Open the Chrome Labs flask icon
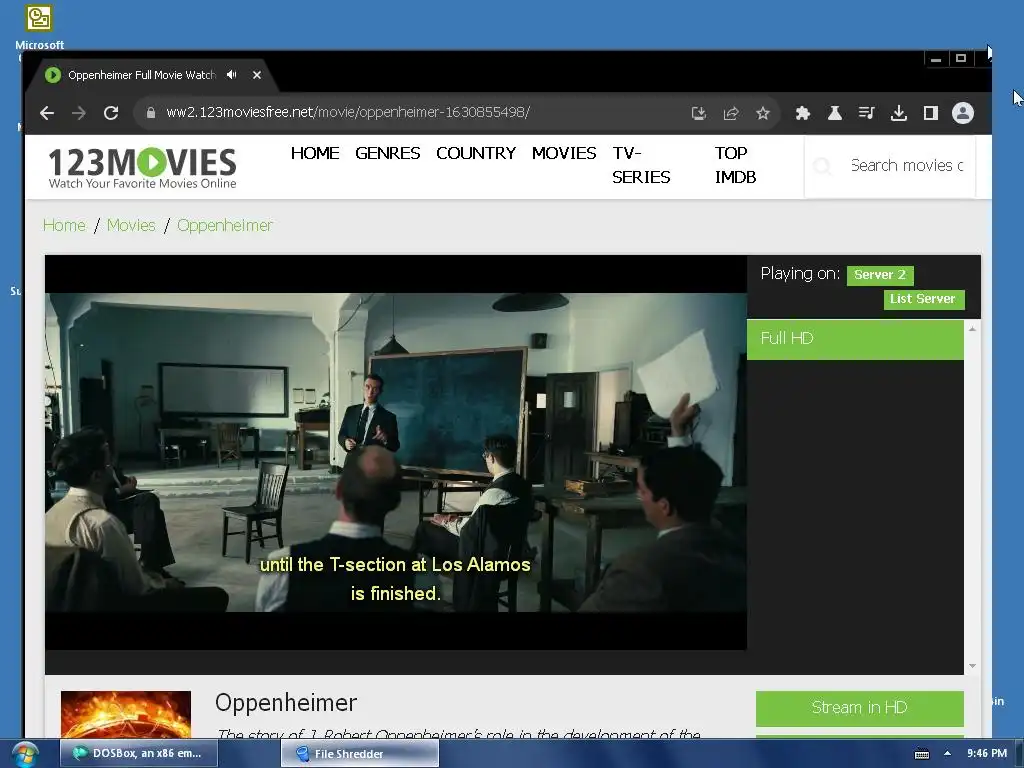This screenshot has height=768, width=1024. click(x=835, y=113)
